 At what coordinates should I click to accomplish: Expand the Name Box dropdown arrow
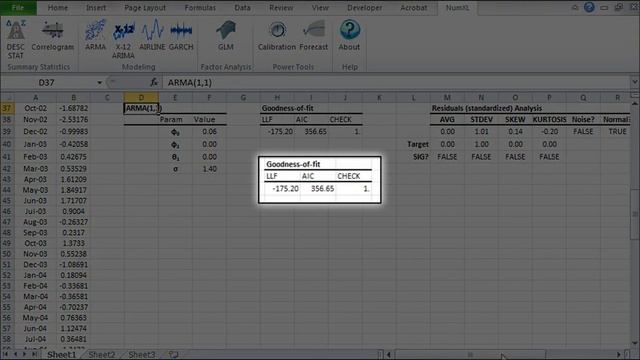99,83
